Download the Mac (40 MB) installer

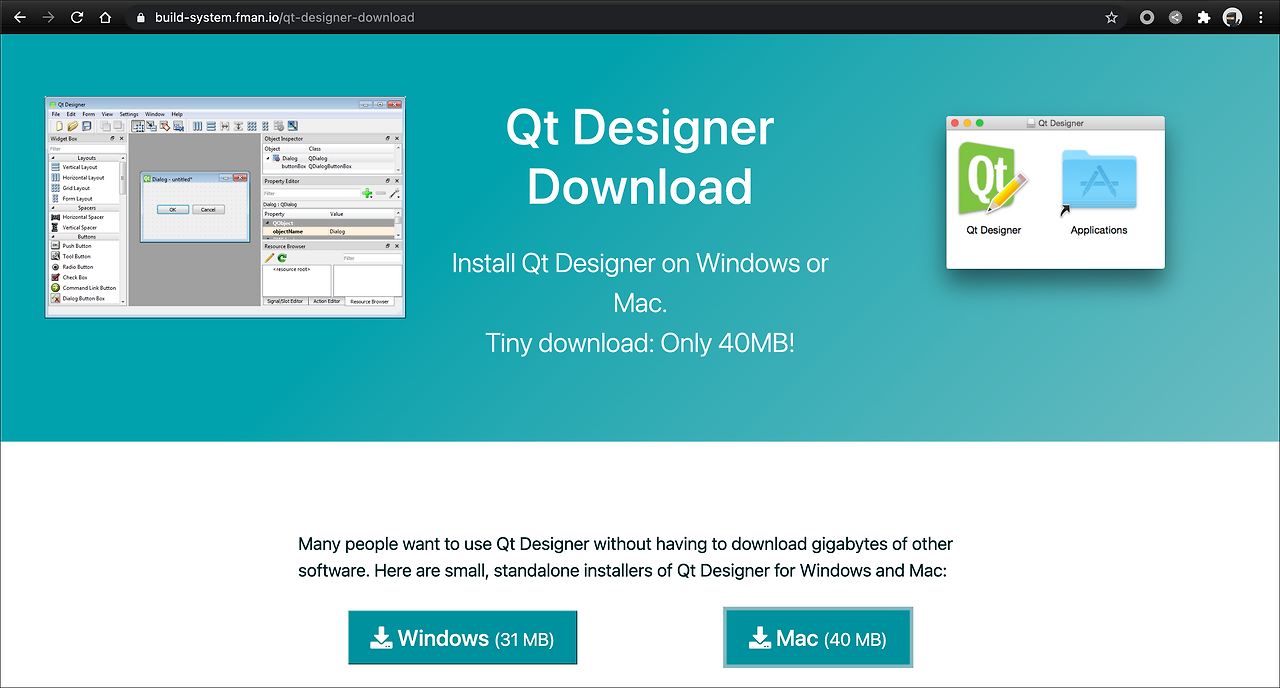[818, 638]
